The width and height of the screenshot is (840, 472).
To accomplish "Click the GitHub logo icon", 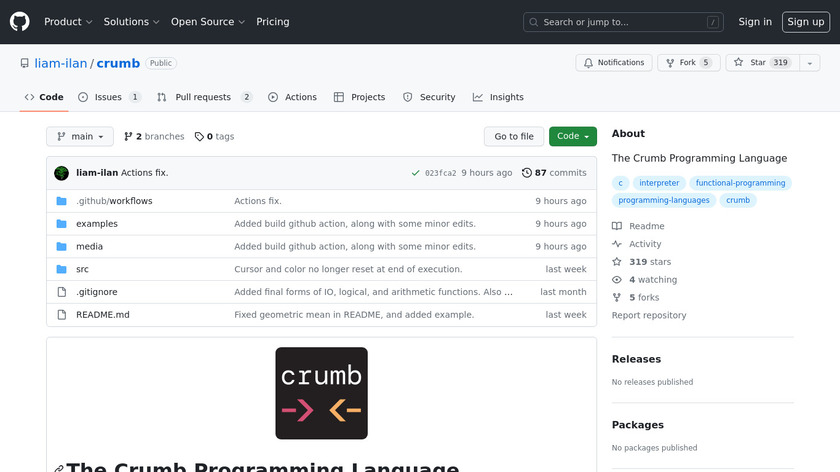I will 20,21.
